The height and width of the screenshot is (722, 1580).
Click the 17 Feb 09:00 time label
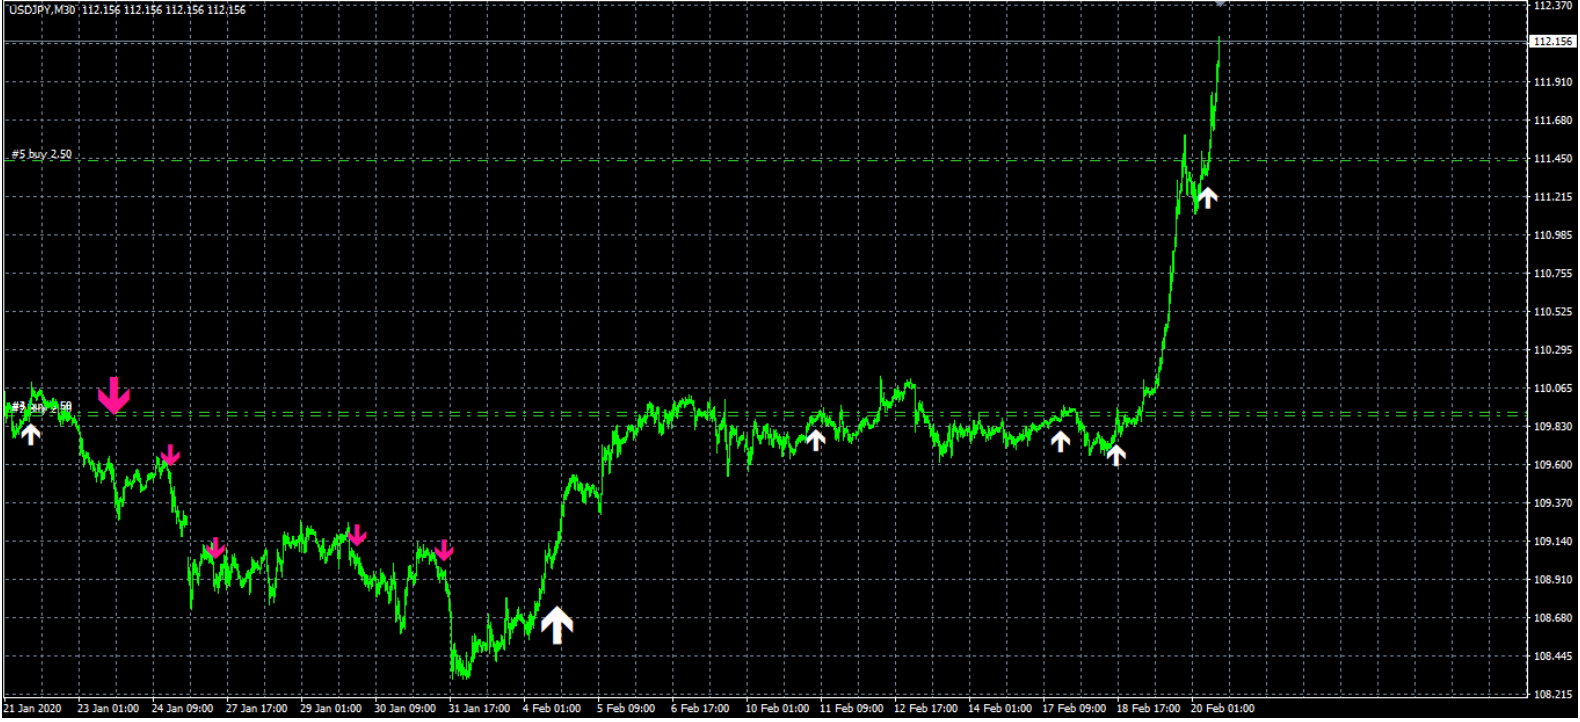pyautogui.click(x=1074, y=708)
